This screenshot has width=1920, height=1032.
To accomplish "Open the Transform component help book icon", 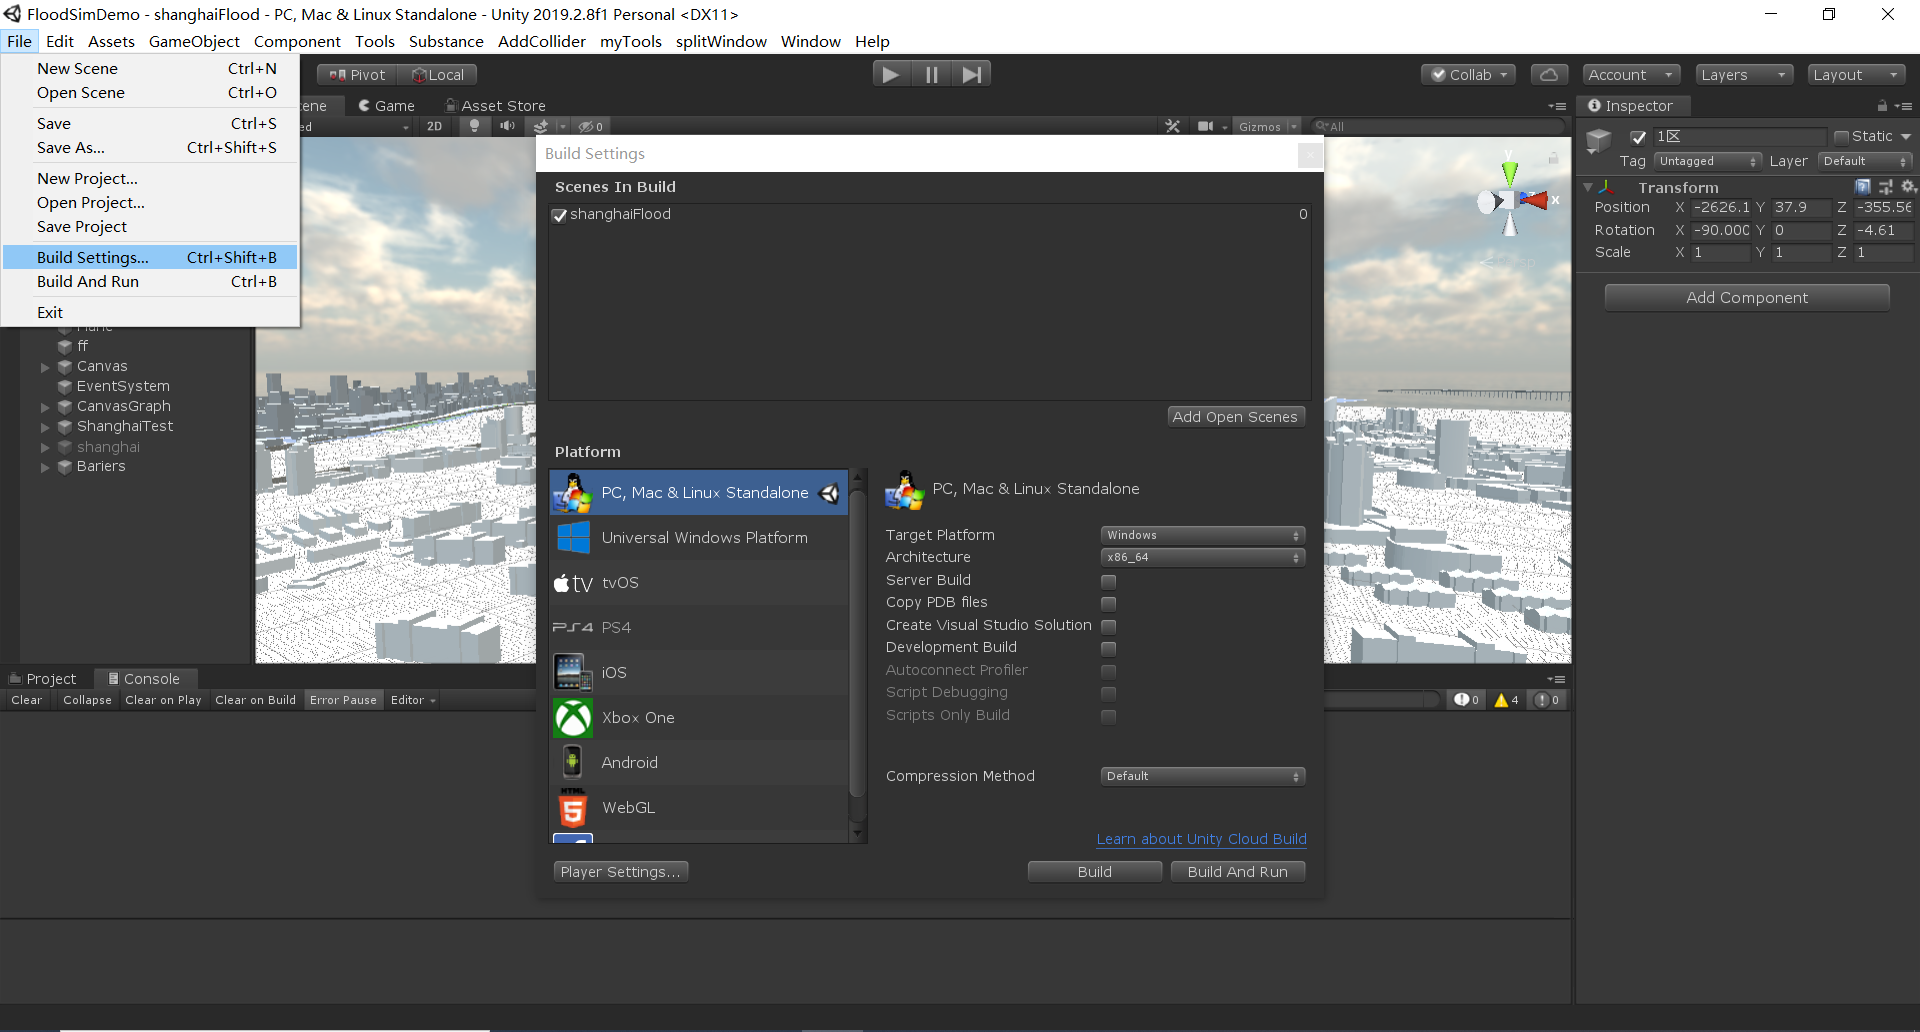I will [x=1863, y=187].
